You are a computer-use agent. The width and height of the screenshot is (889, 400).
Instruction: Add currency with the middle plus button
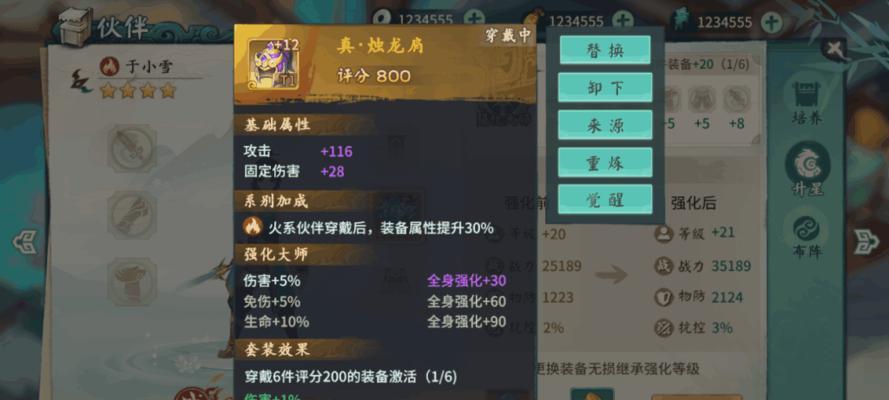click(x=623, y=21)
